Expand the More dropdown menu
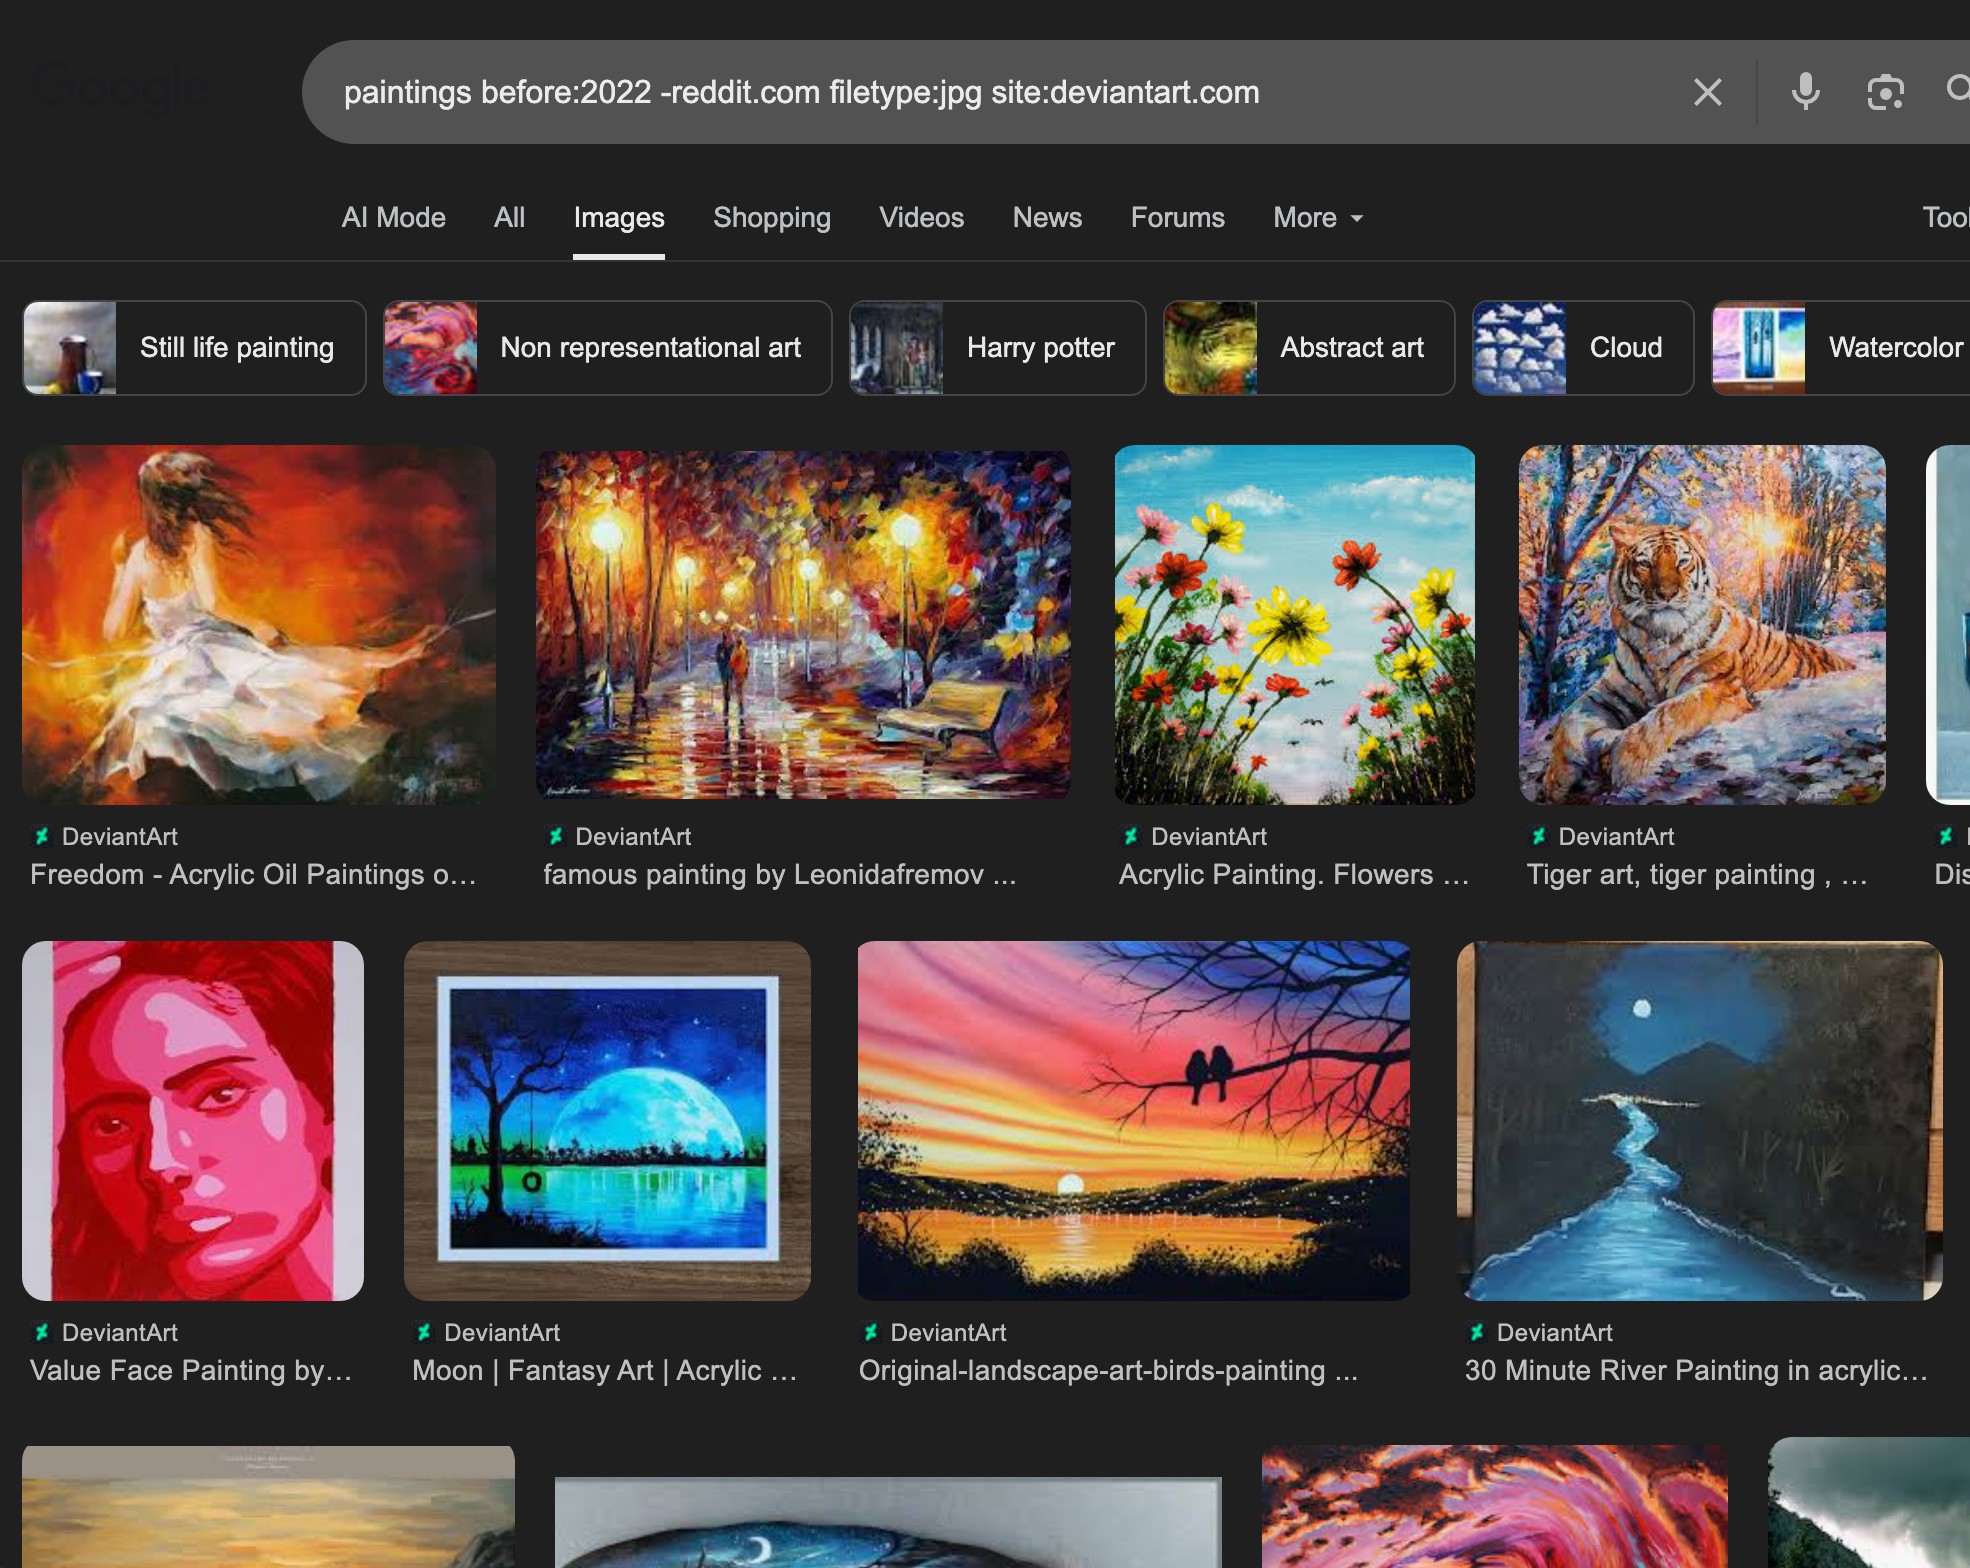The width and height of the screenshot is (1970, 1568). 1317,217
